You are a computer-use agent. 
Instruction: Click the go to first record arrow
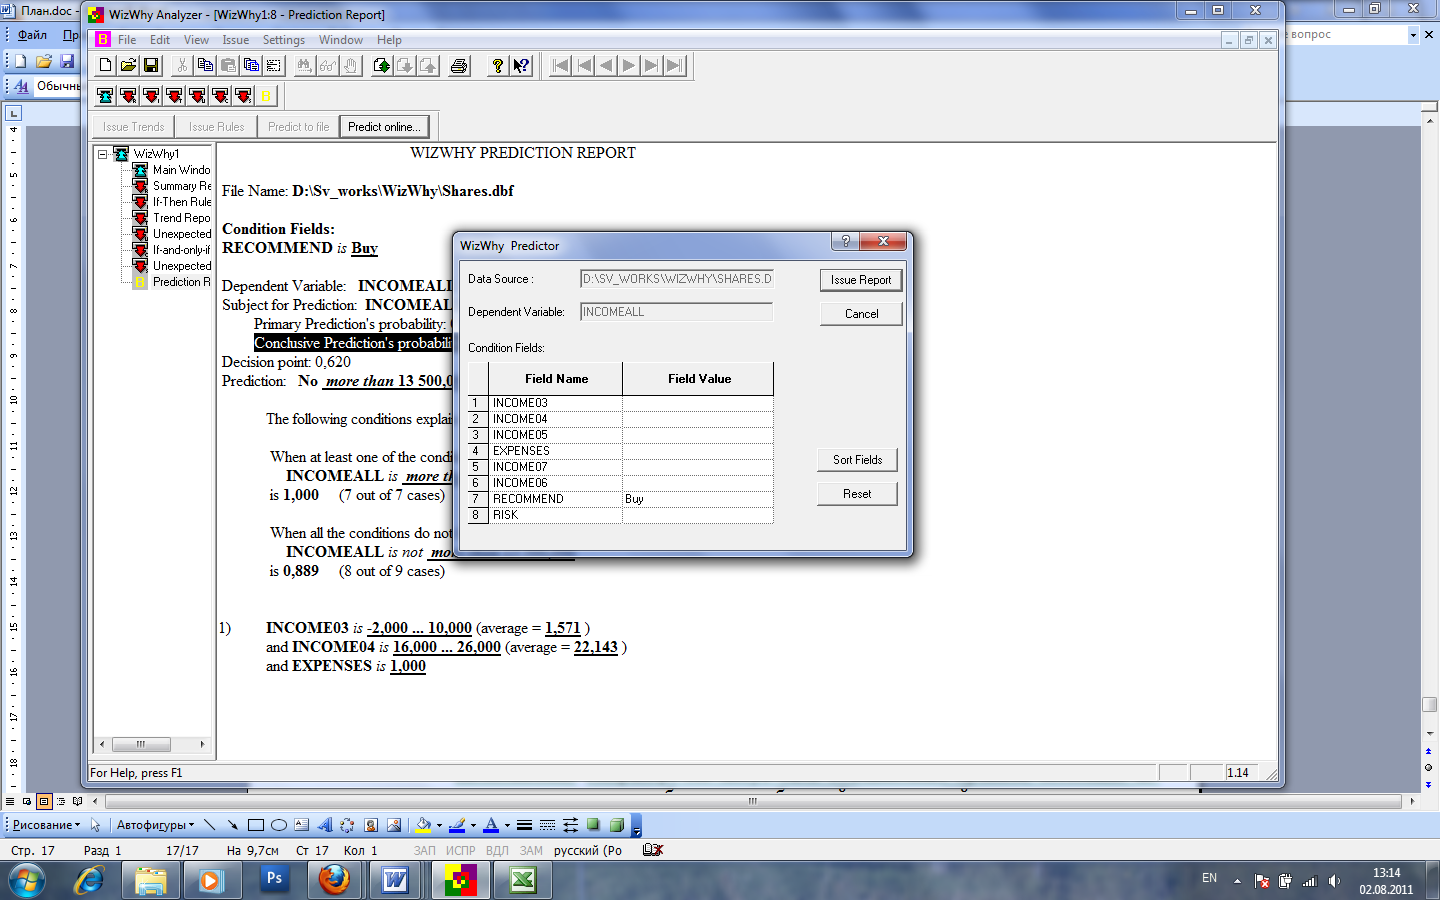560,66
